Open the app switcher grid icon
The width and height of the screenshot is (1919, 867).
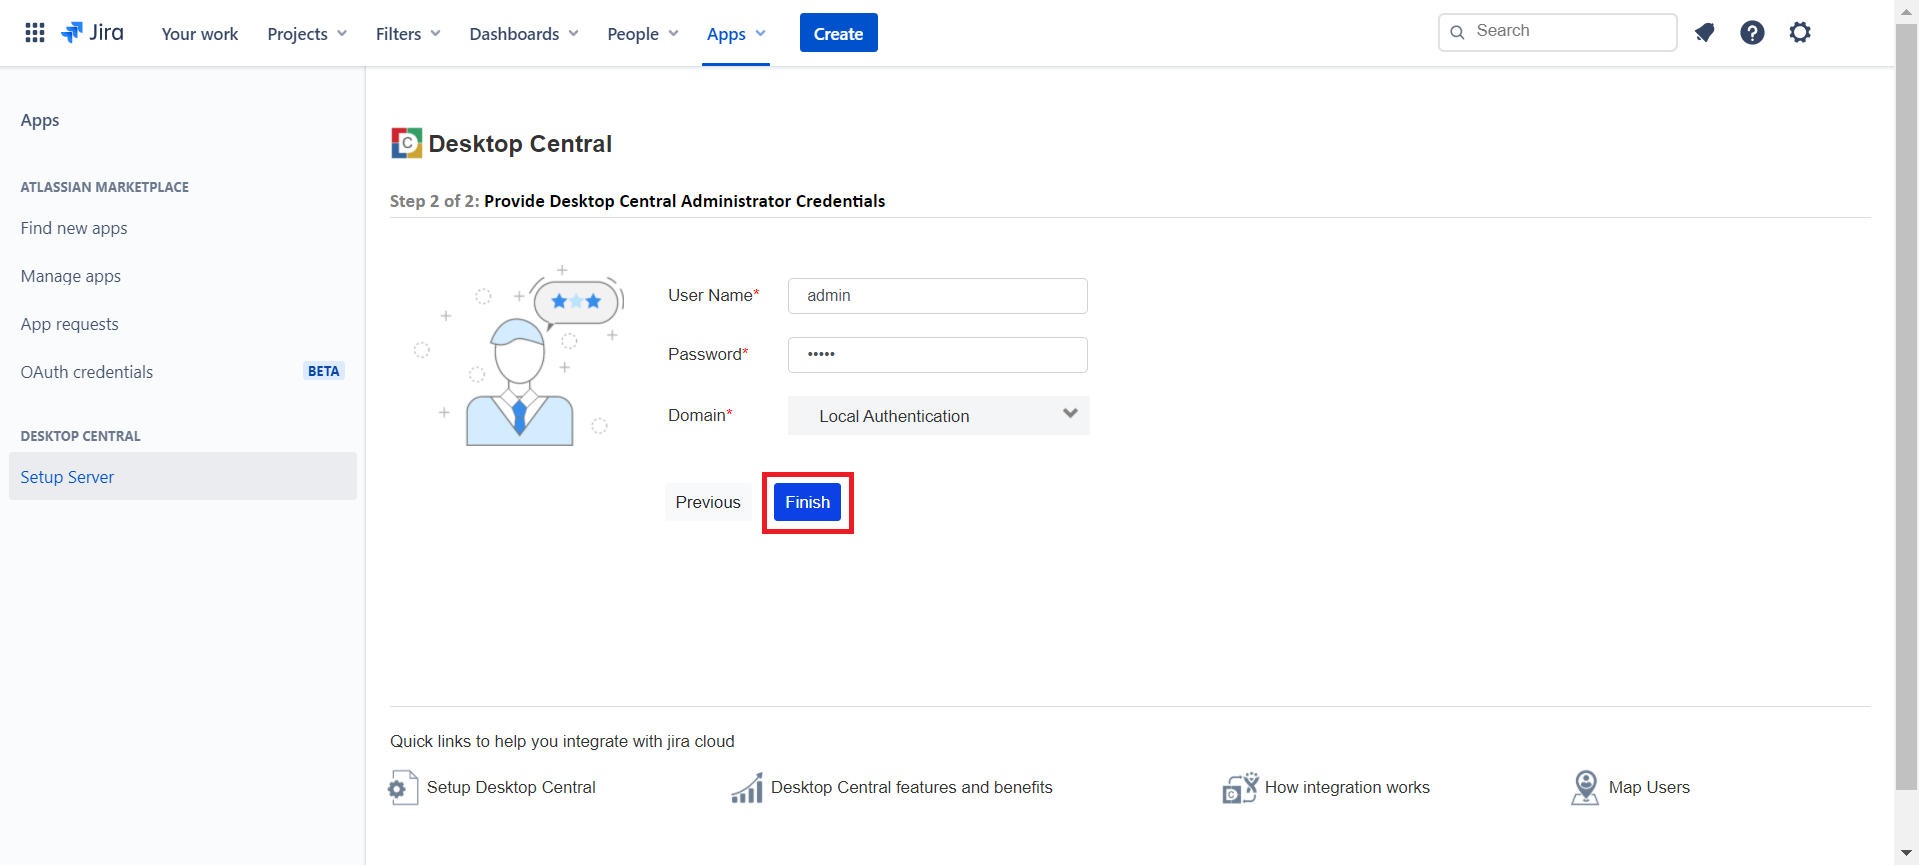(x=35, y=33)
